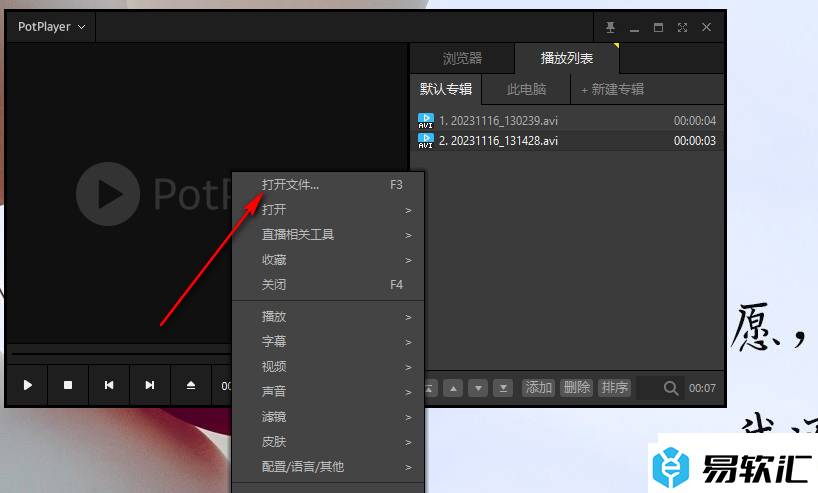
Task: Expand the 字幕 submenu
Action: coord(328,342)
